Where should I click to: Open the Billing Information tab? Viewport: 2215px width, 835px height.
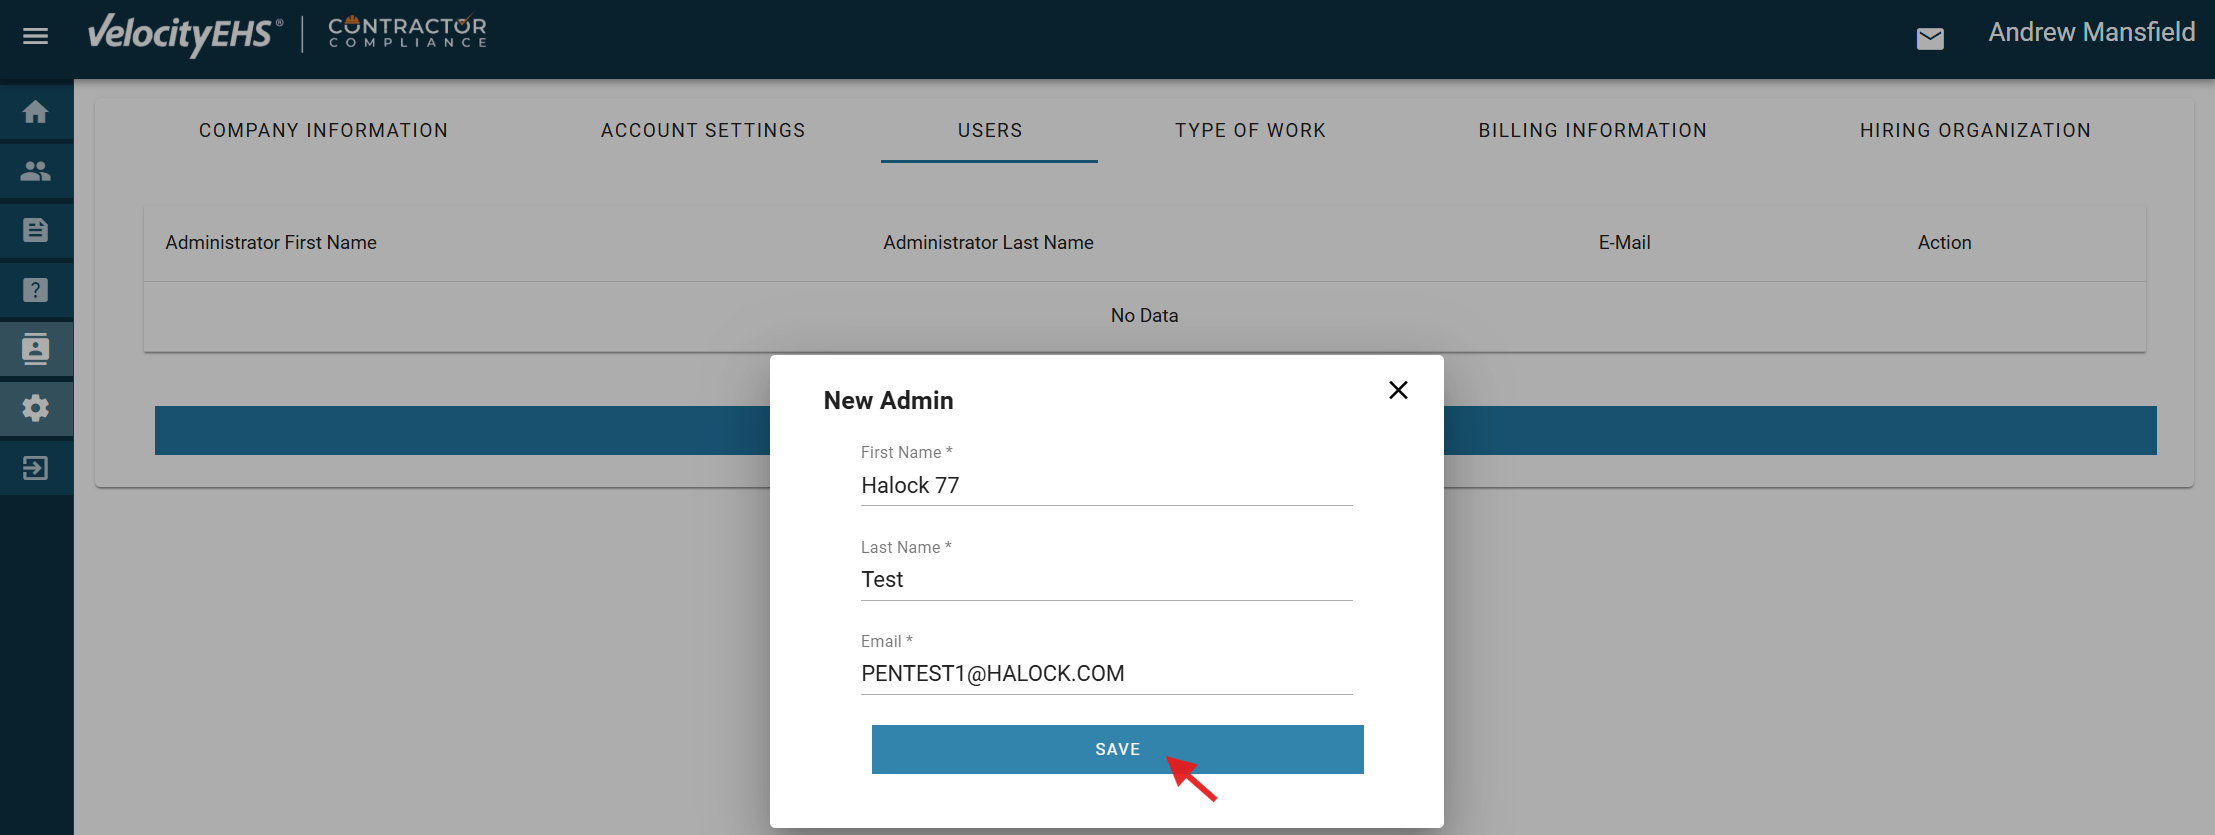pos(1592,131)
